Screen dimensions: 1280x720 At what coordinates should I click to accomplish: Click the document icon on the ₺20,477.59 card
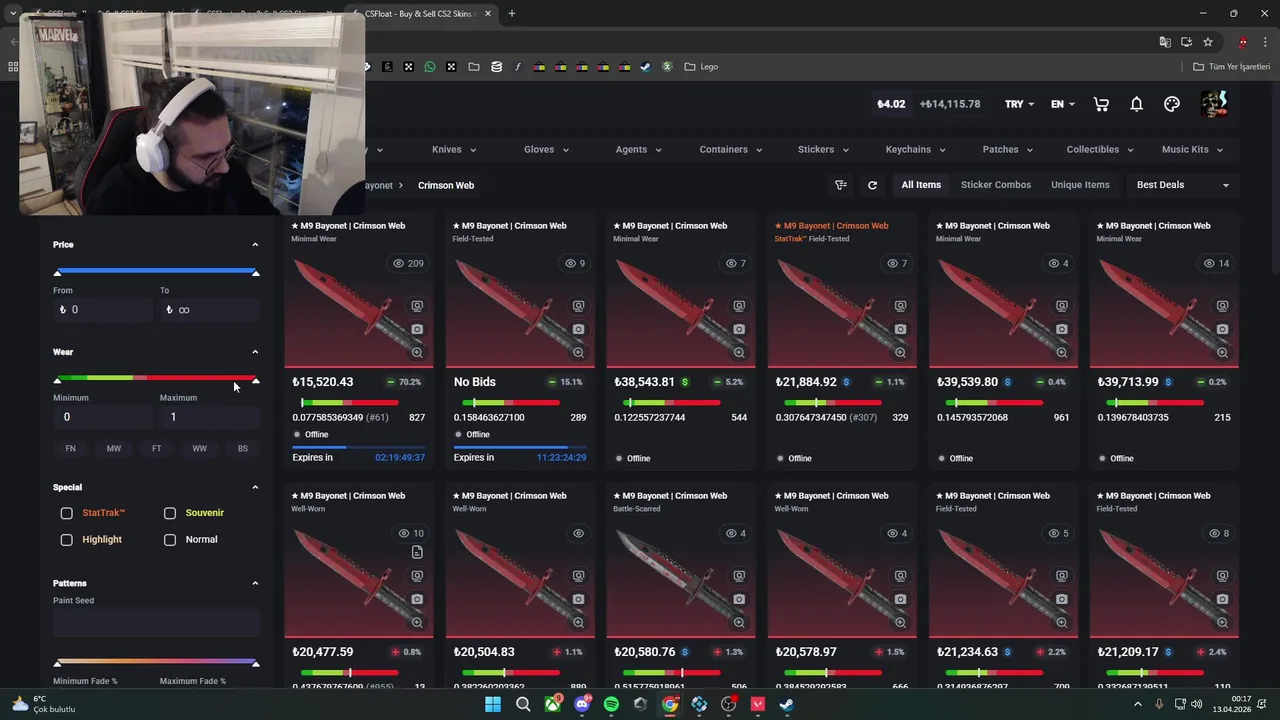point(417,552)
